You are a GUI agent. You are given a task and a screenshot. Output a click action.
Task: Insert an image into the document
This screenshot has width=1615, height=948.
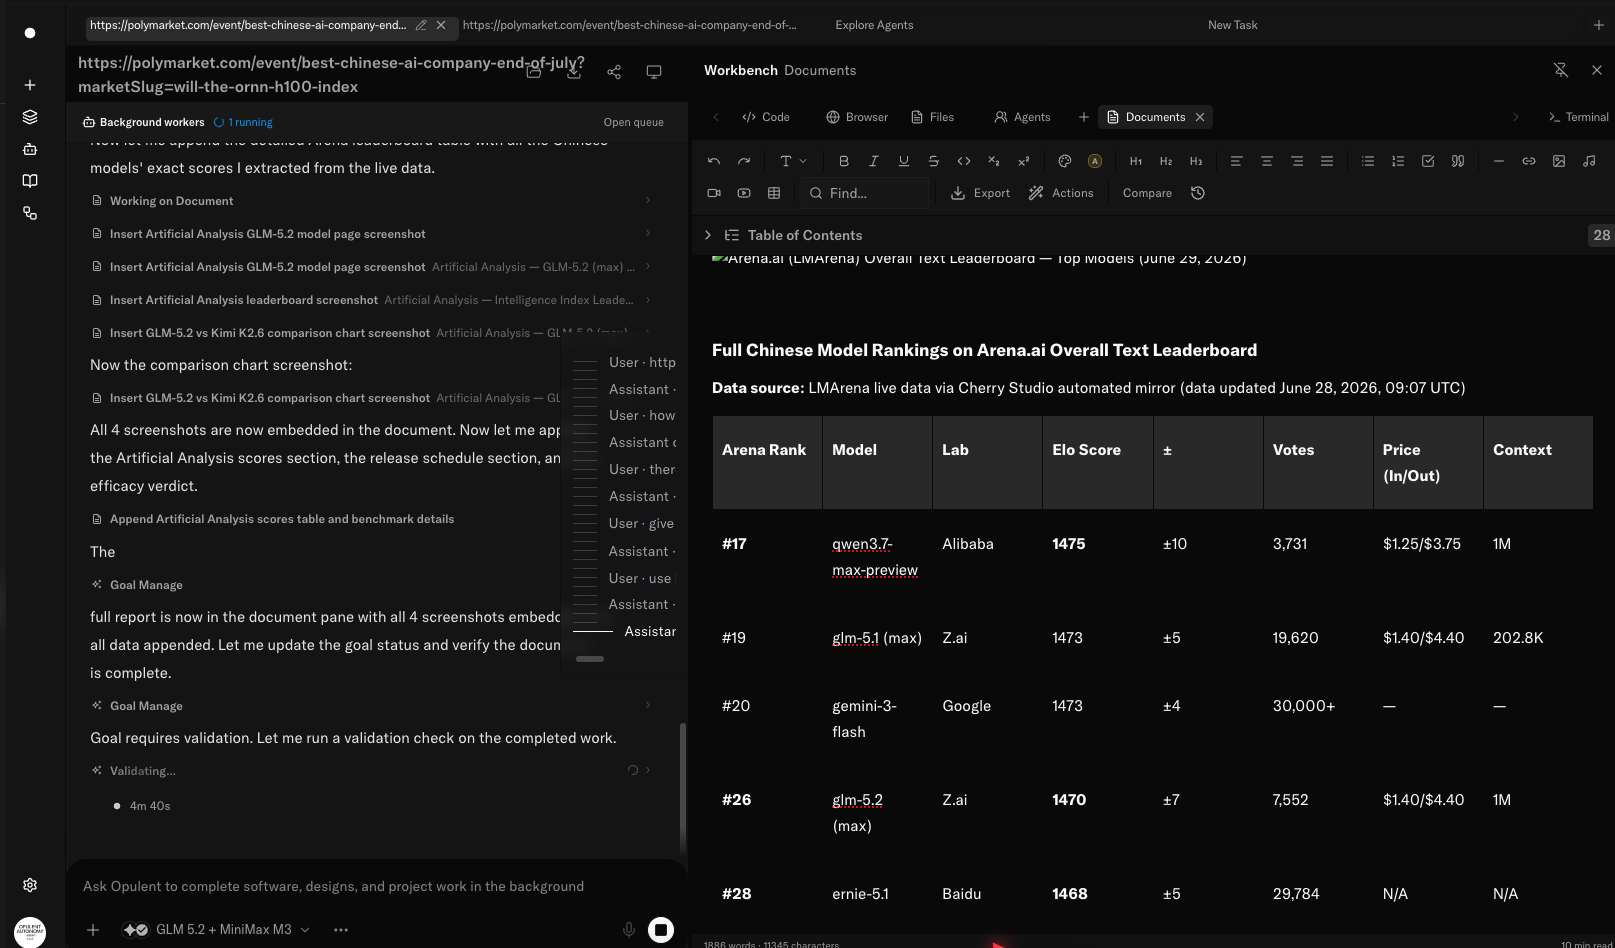(1559, 161)
